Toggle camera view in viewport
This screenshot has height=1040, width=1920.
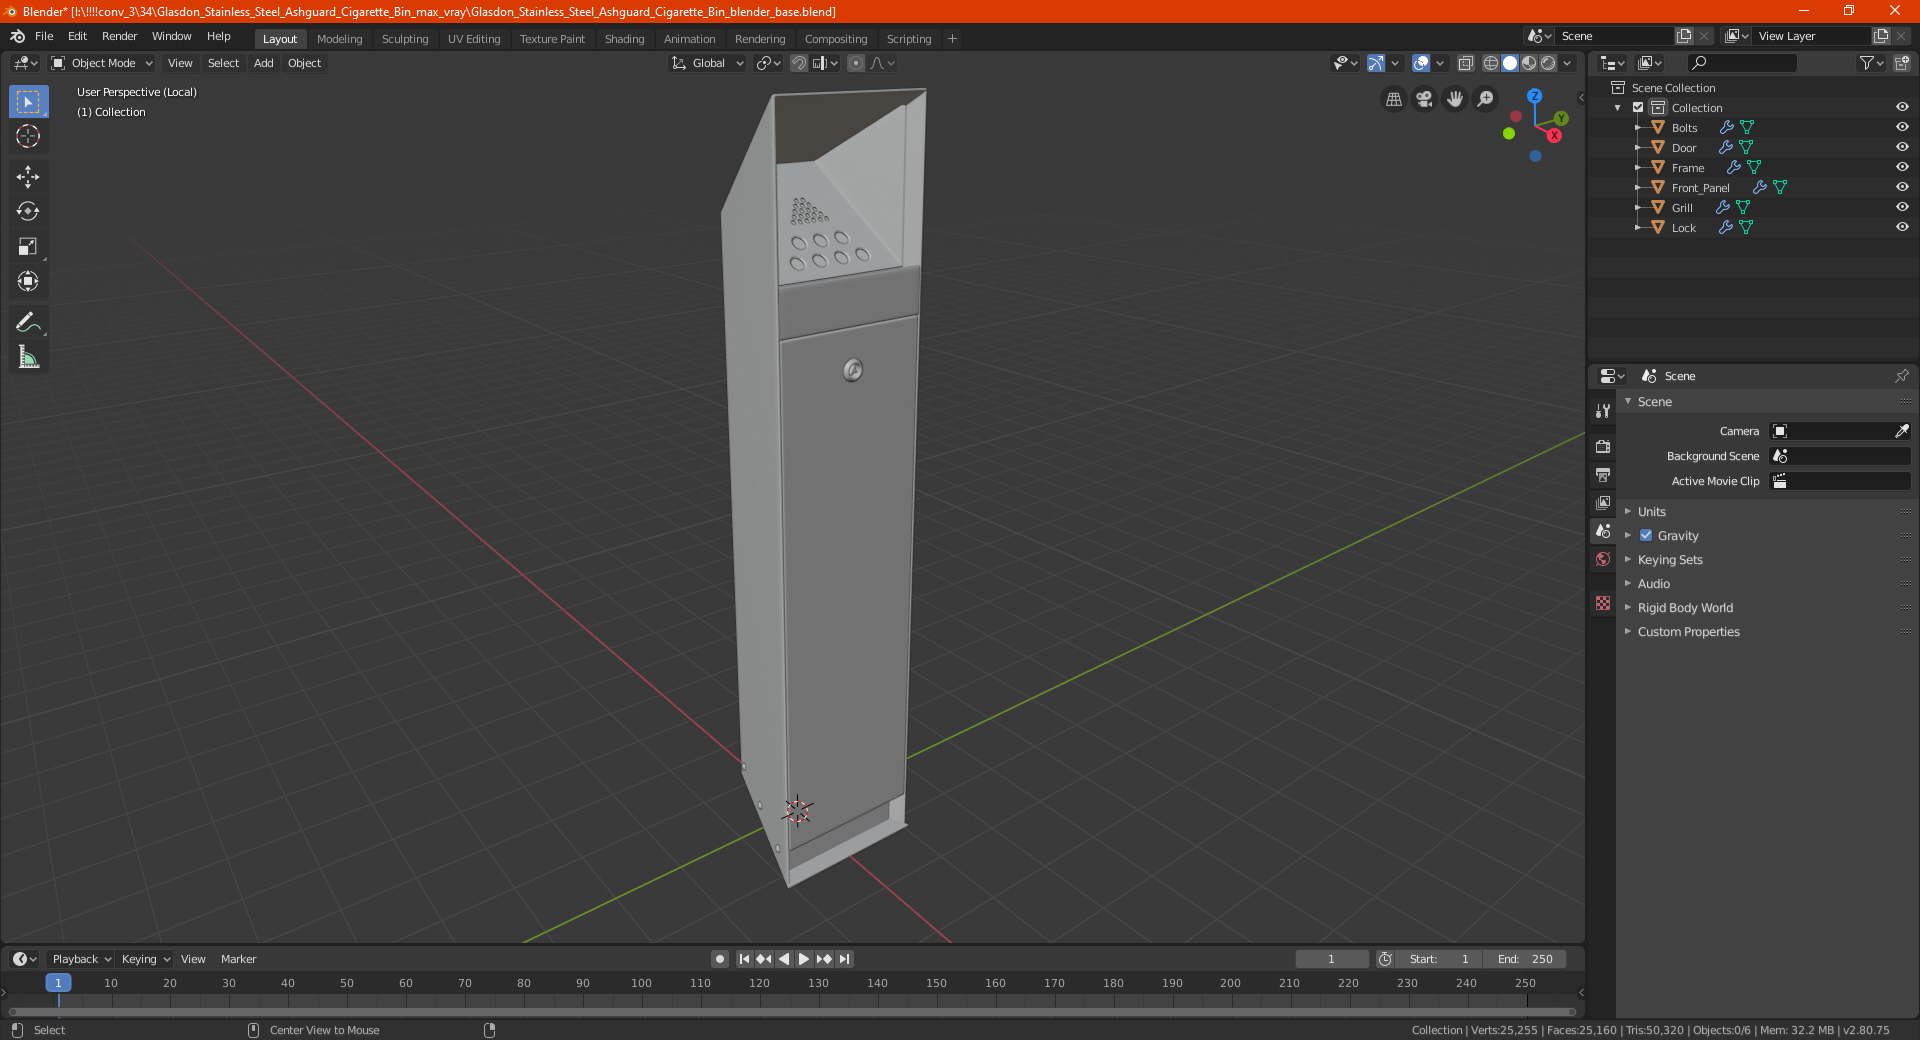pyautogui.click(x=1424, y=99)
